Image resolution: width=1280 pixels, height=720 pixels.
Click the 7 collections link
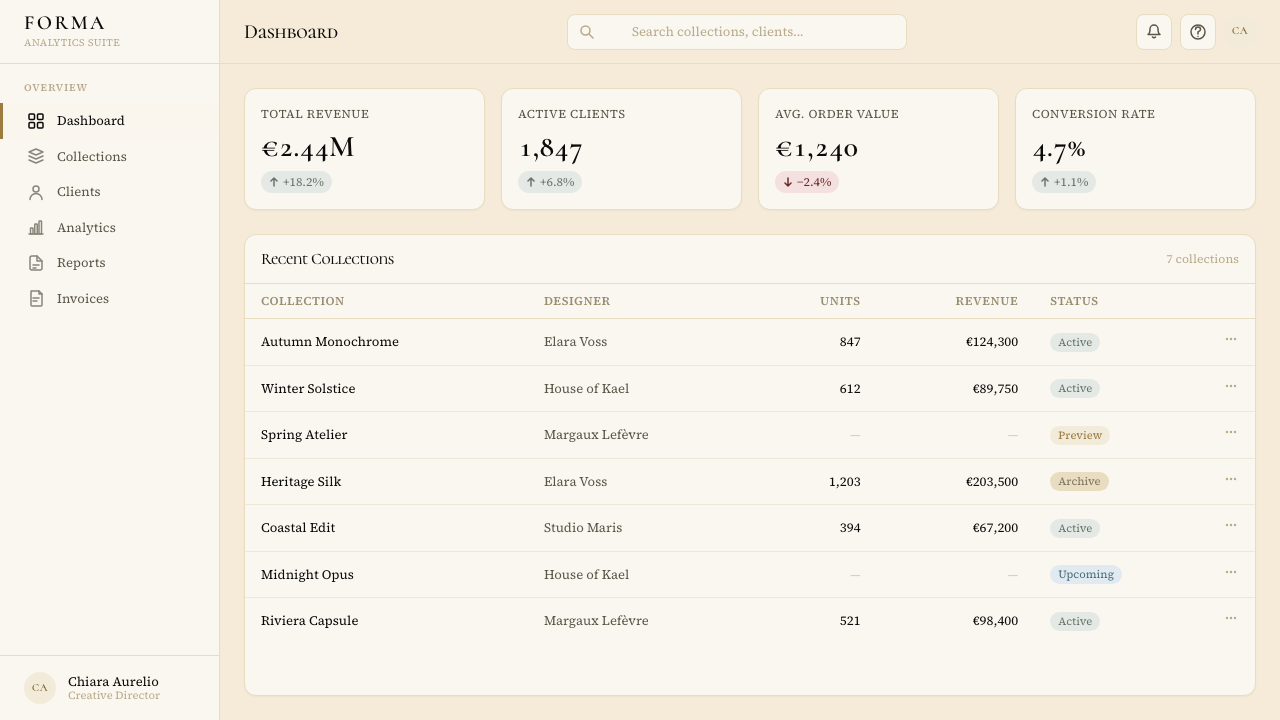(x=1202, y=259)
